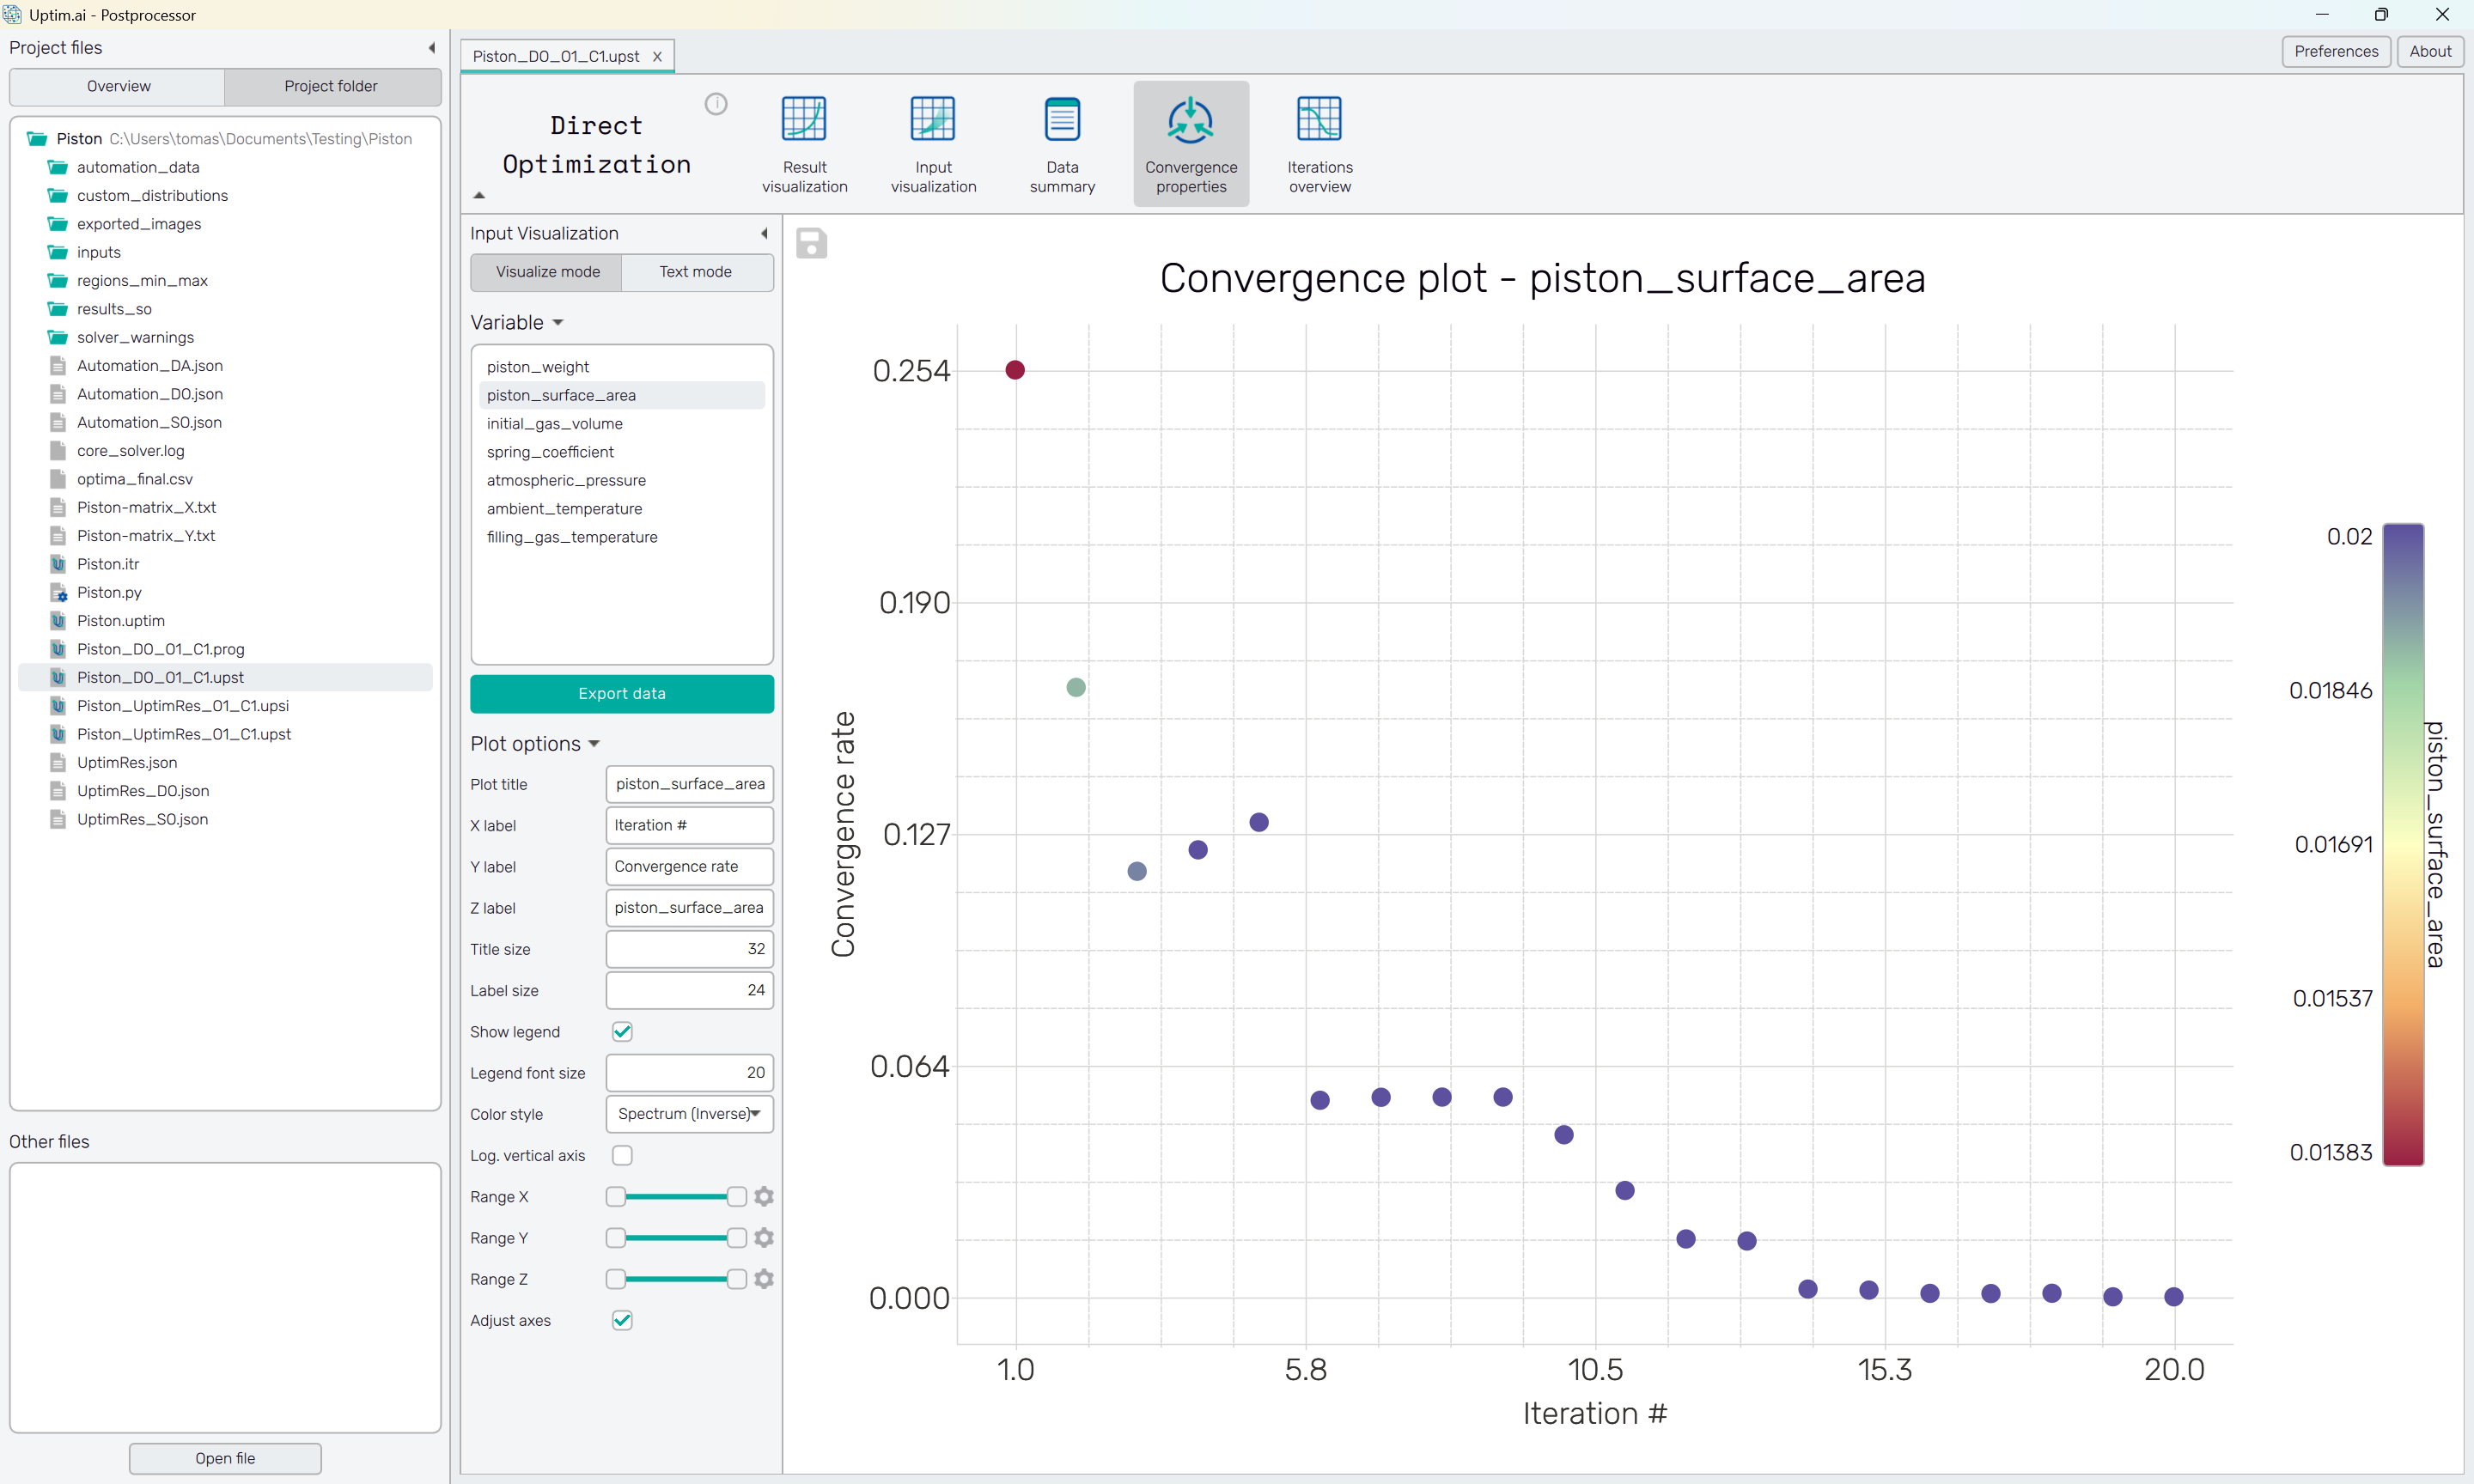Uncheck the Show legend checkbox
This screenshot has width=2474, height=1484.
(x=622, y=1031)
